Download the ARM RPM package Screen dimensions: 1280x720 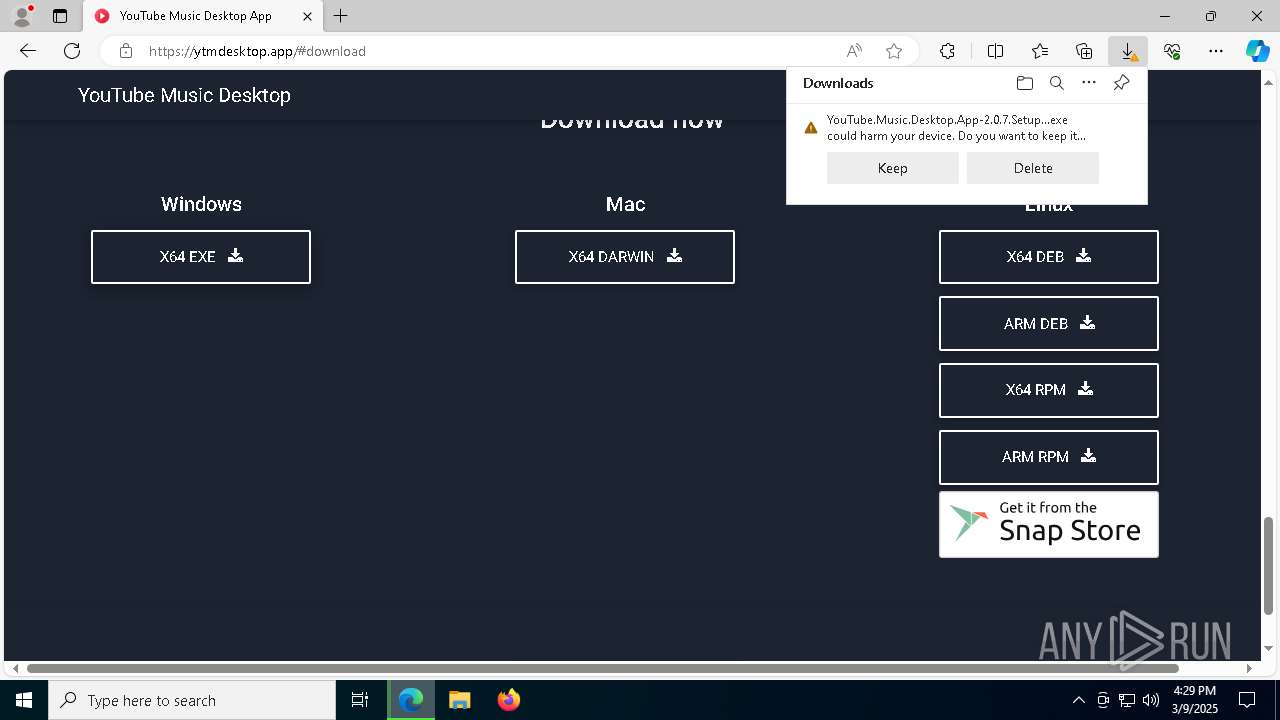coord(1049,457)
